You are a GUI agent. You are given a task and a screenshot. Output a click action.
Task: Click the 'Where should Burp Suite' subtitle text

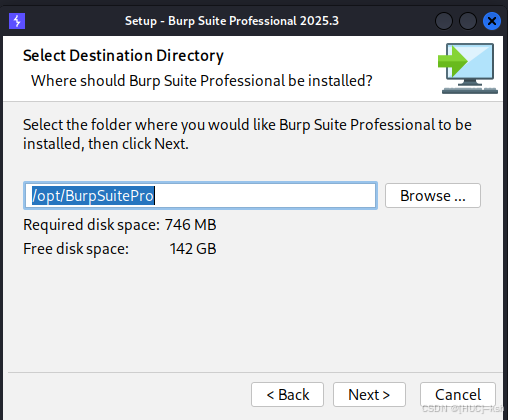(202, 81)
